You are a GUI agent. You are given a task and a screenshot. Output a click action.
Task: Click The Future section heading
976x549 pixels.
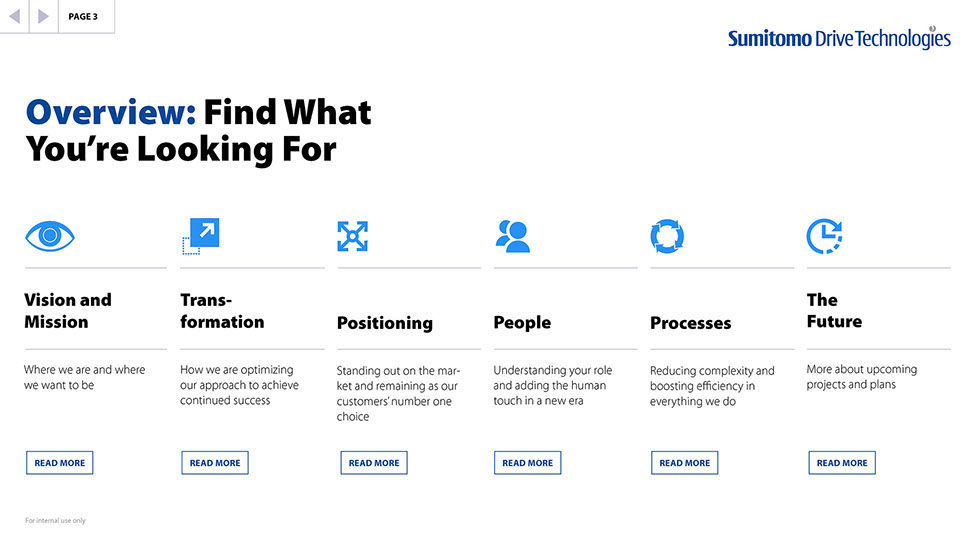834,311
